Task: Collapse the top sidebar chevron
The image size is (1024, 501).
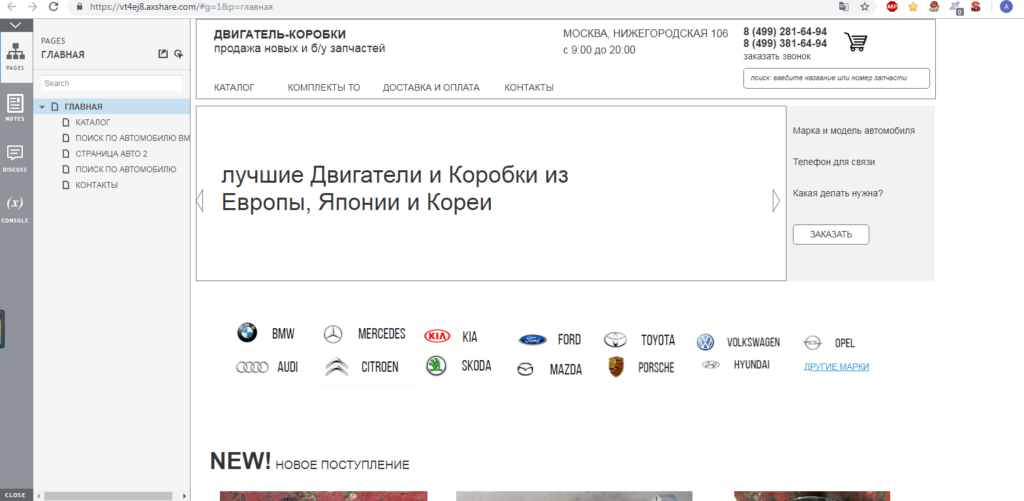Action: click(x=14, y=24)
